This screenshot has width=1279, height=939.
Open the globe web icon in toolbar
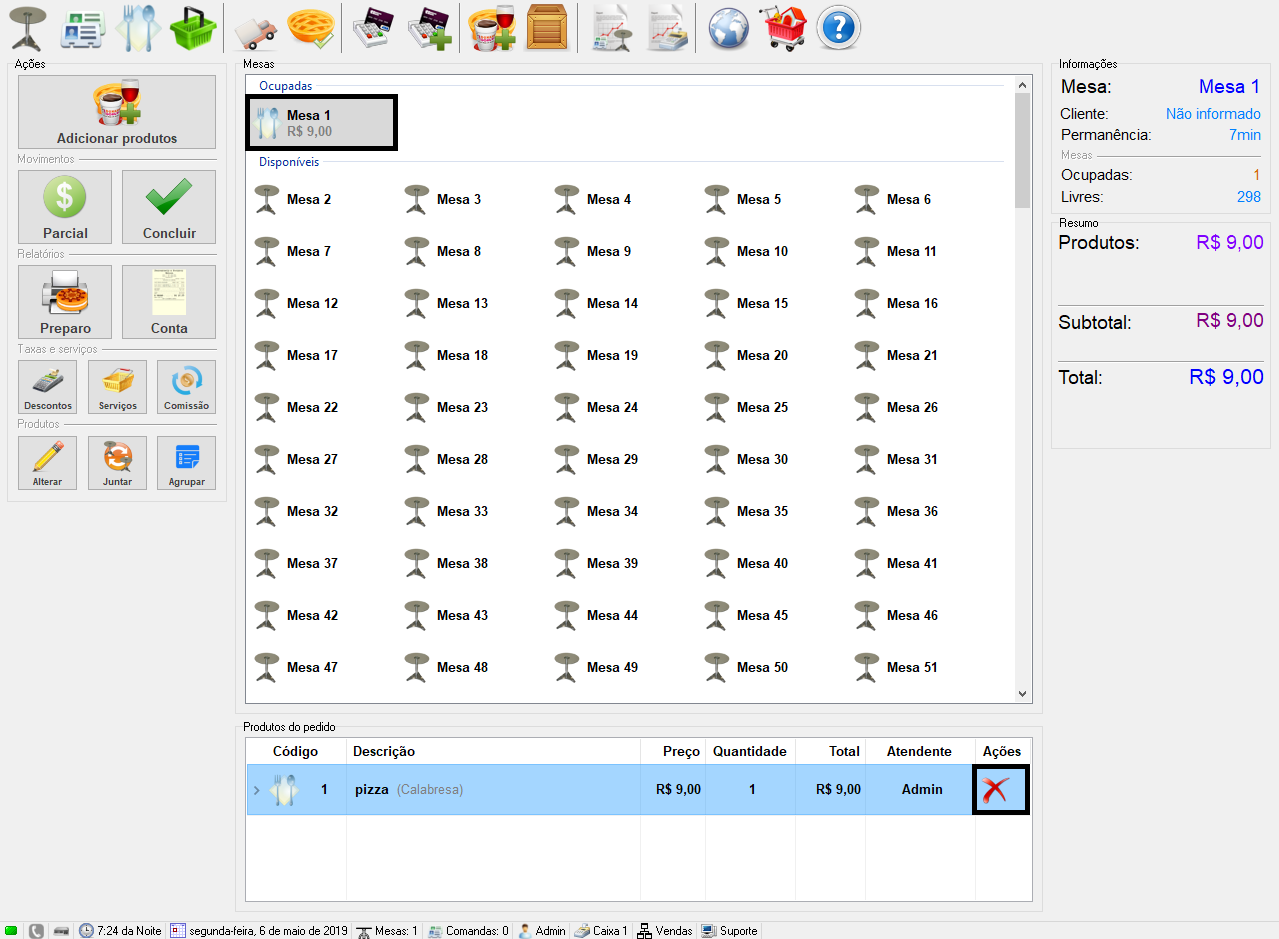(x=729, y=28)
